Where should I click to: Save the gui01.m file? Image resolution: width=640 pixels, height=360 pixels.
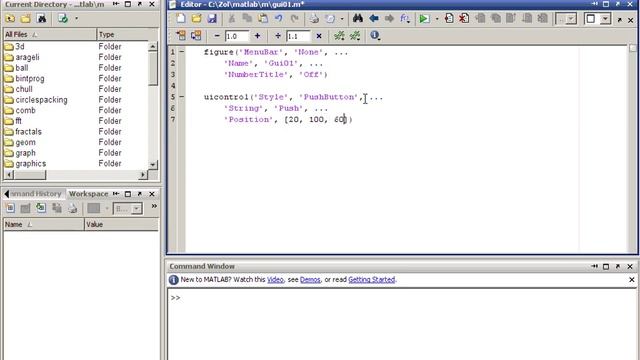pyautogui.click(x=212, y=18)
